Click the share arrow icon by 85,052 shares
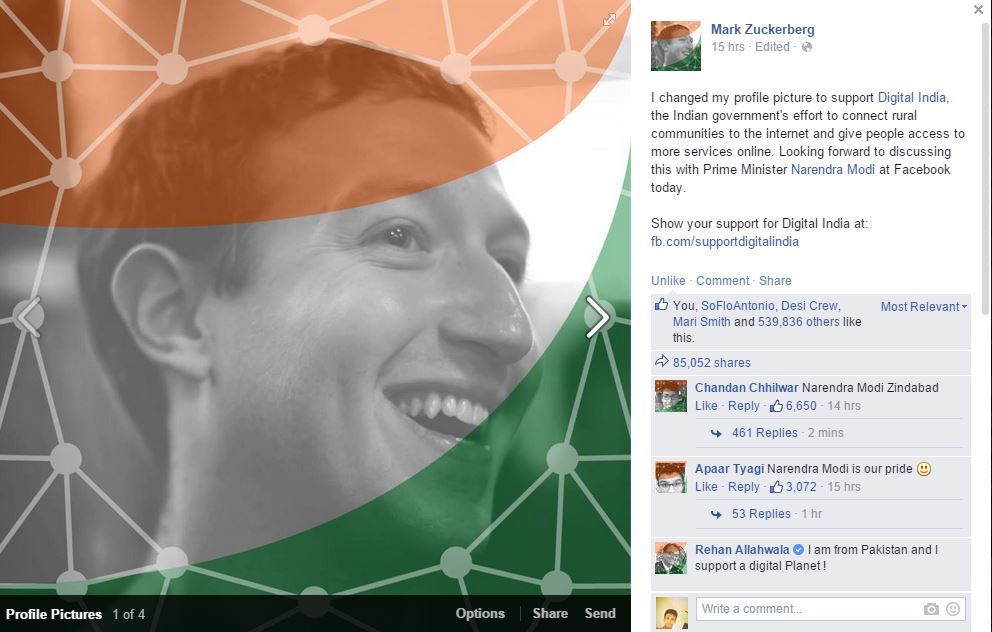 661,361
